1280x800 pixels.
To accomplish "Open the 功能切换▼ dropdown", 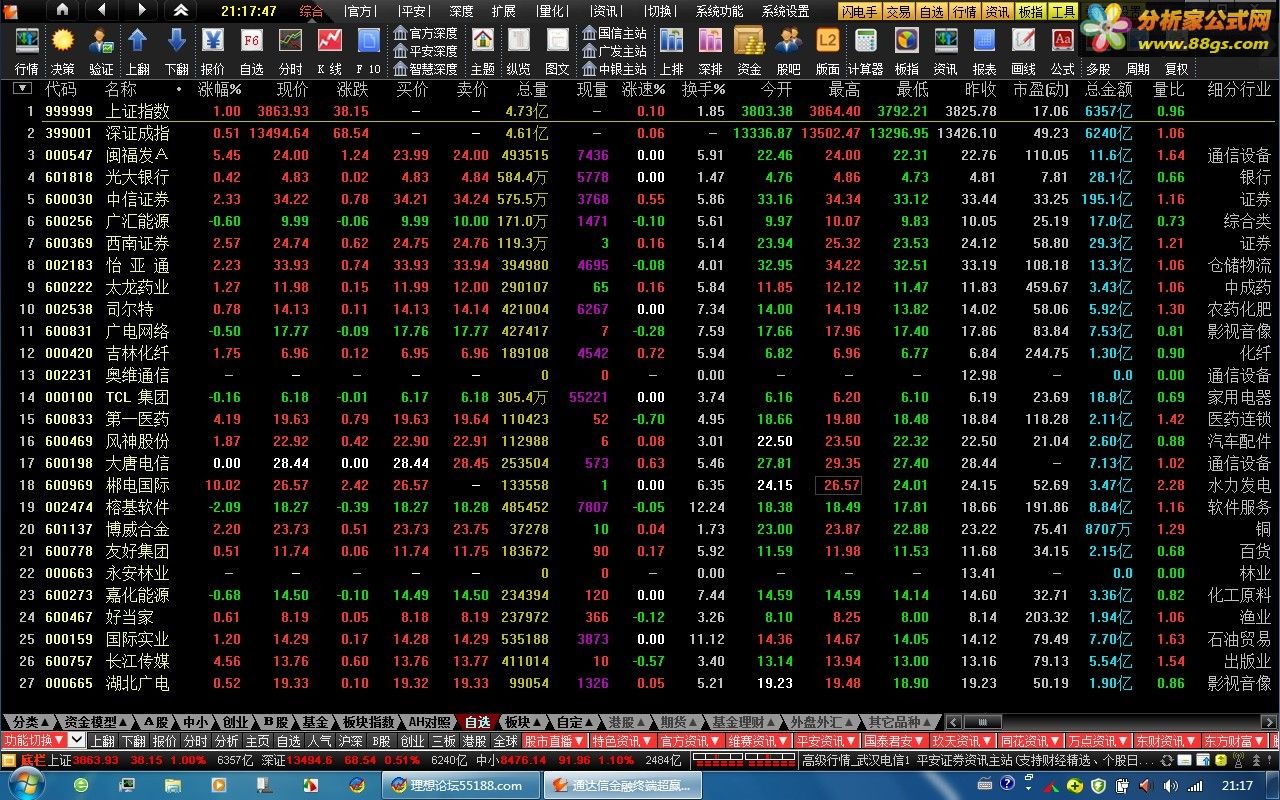I will (33, 741).
